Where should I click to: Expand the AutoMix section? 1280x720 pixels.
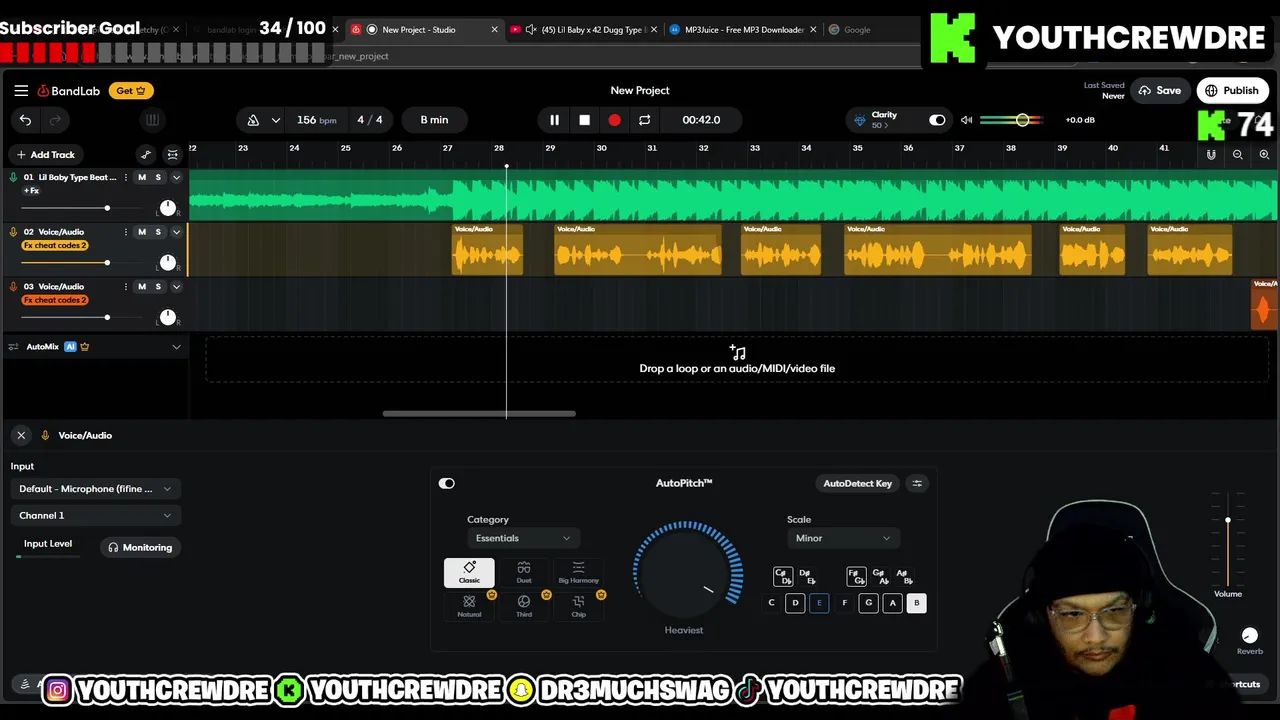pos(176,347)
